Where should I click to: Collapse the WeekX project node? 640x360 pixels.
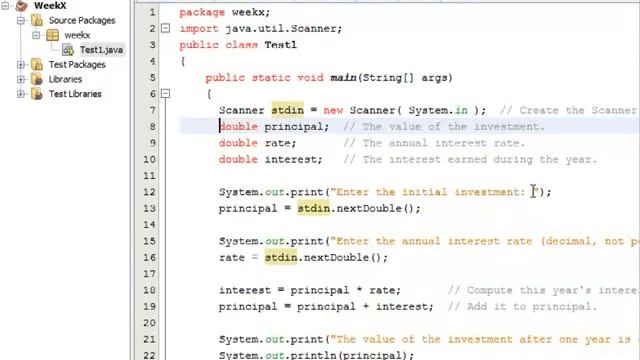(x=5, y=6)
